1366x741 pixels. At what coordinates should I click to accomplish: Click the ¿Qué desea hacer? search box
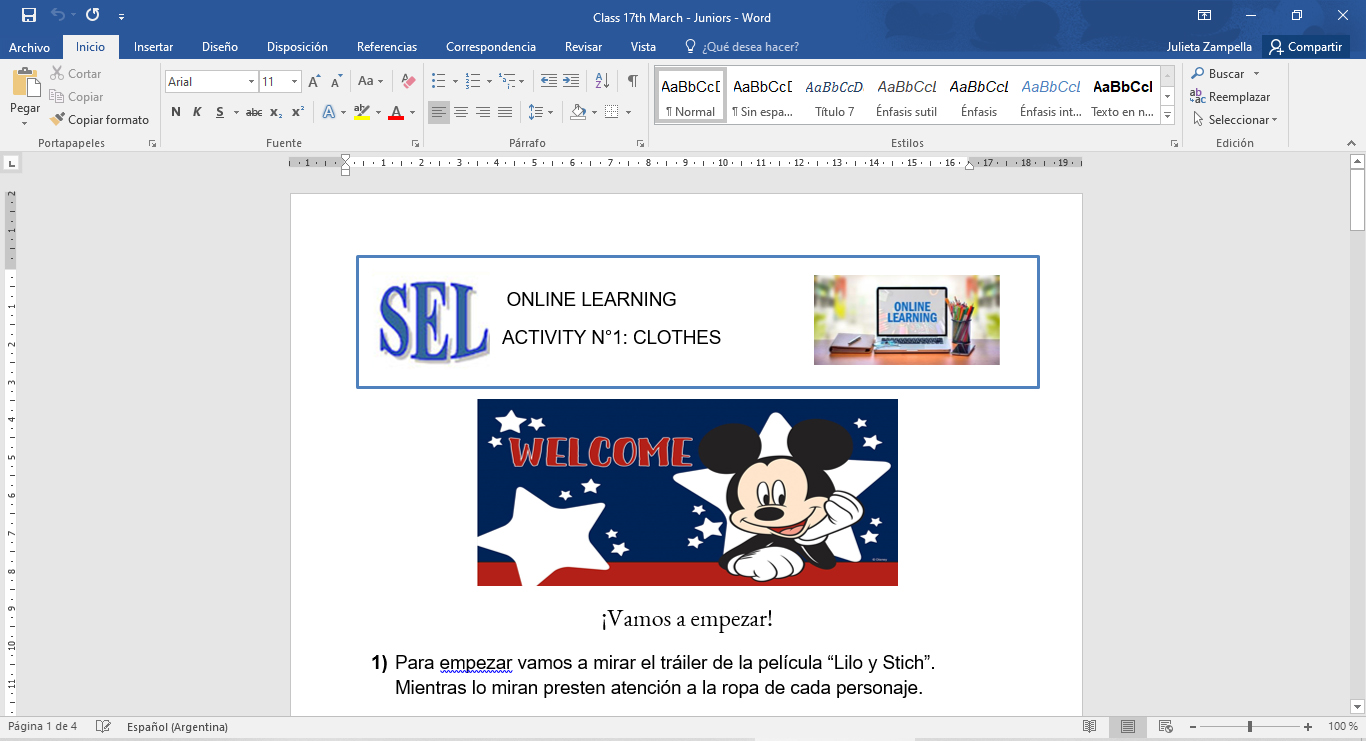(741, 47)
